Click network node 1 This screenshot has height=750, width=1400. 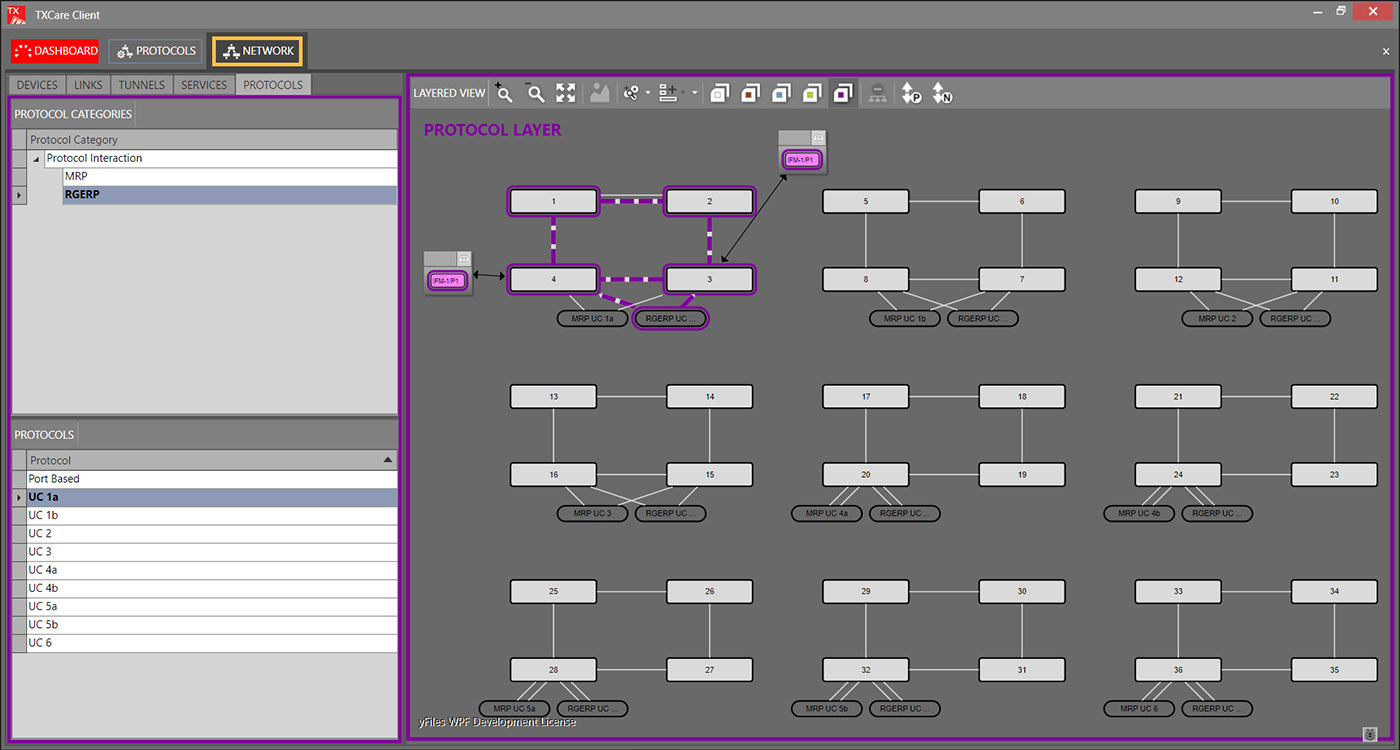pos(553,201)
